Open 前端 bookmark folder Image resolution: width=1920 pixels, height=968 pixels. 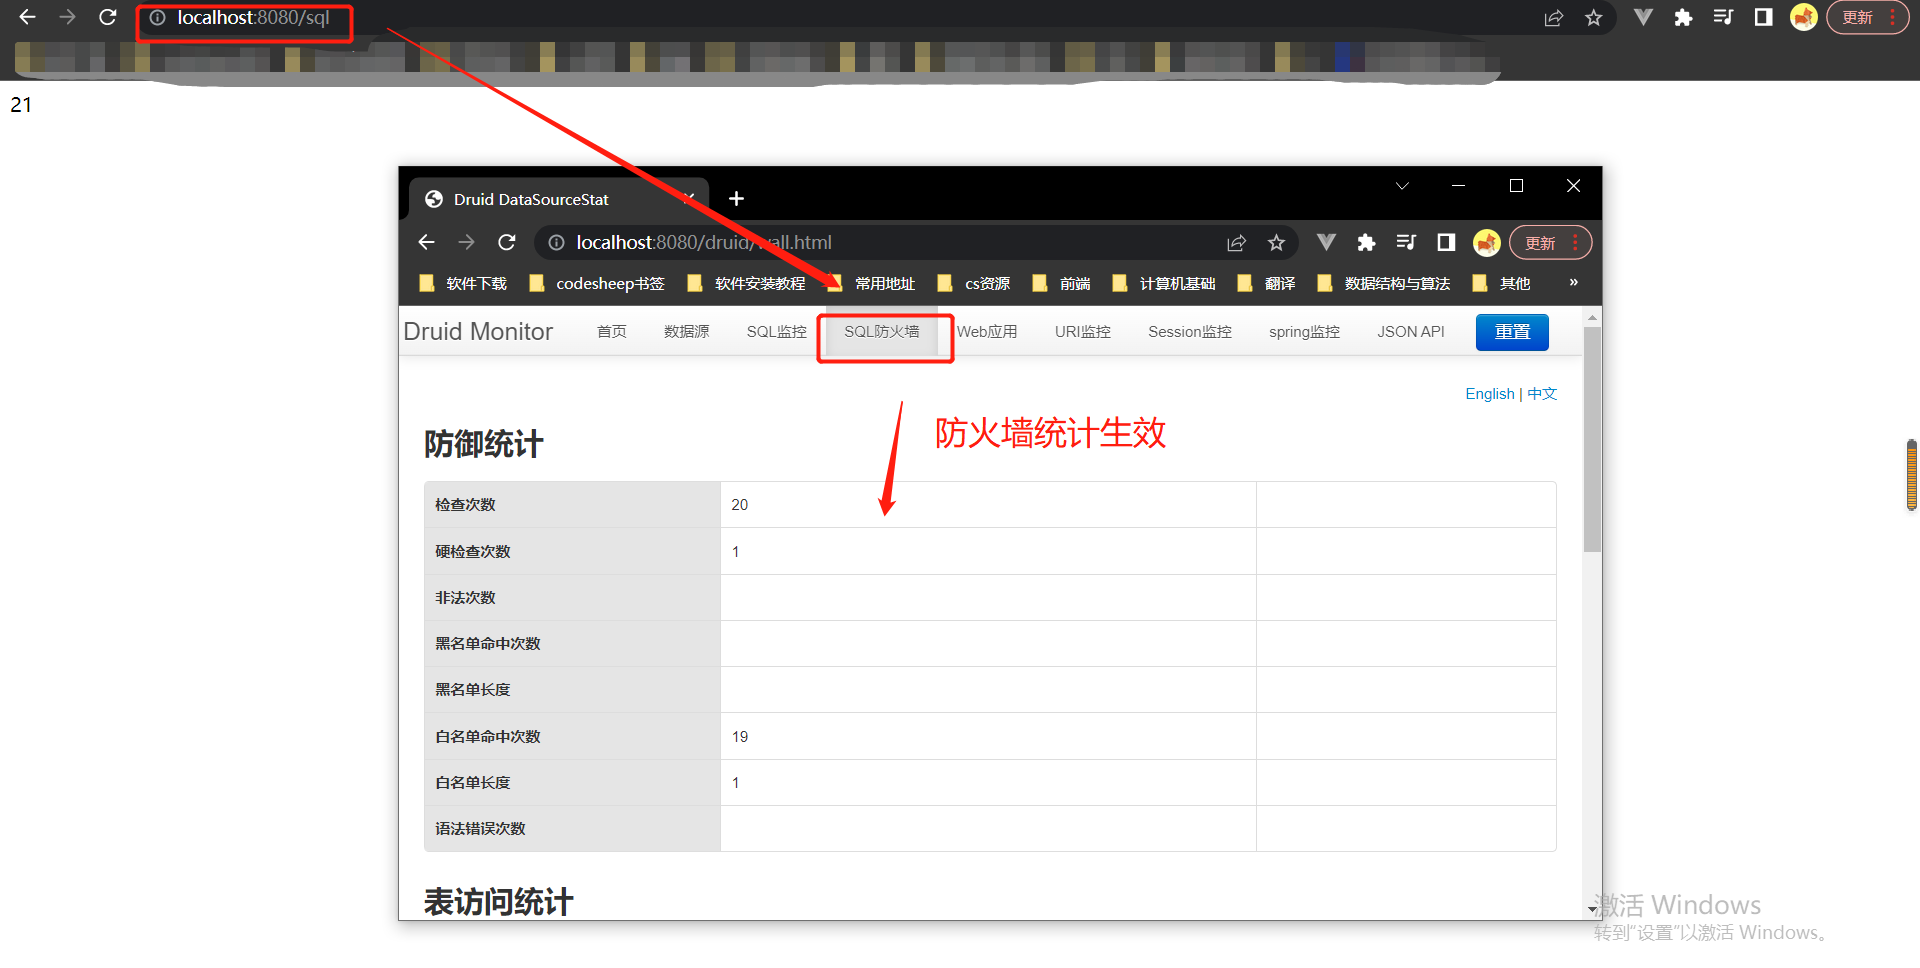pyautogui.click(x=1062, y=284)
